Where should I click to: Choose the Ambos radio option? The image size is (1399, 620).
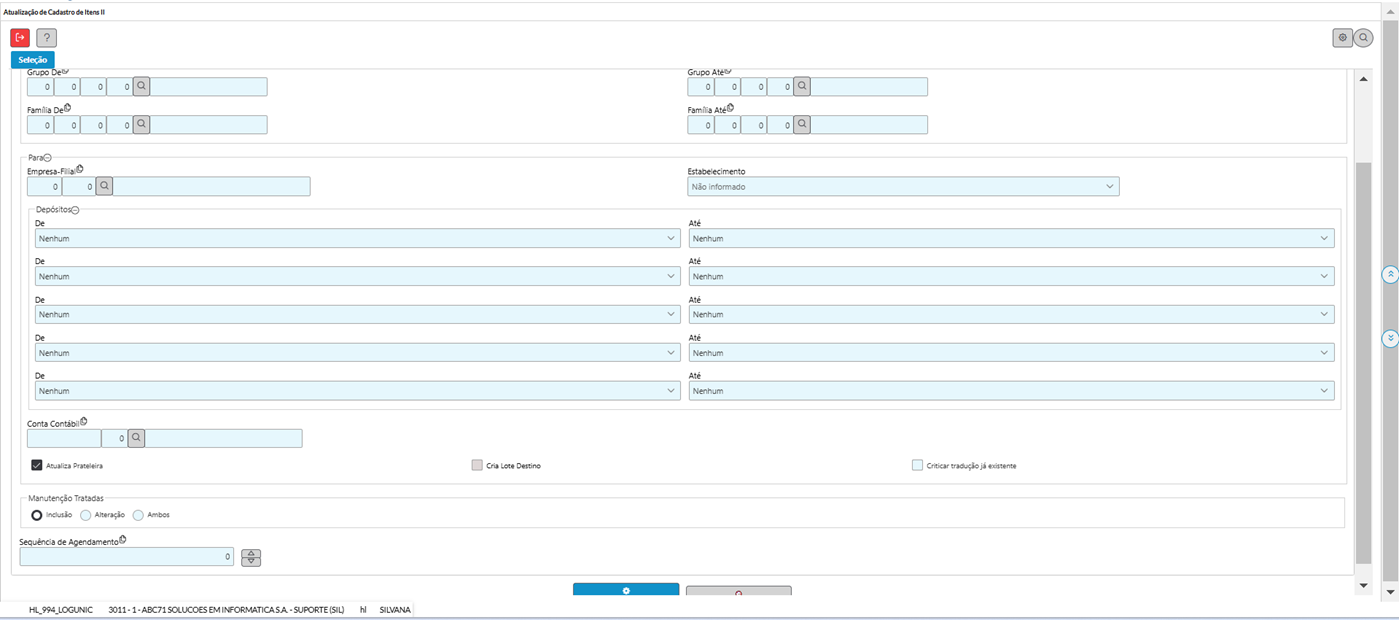coord(138,515)
